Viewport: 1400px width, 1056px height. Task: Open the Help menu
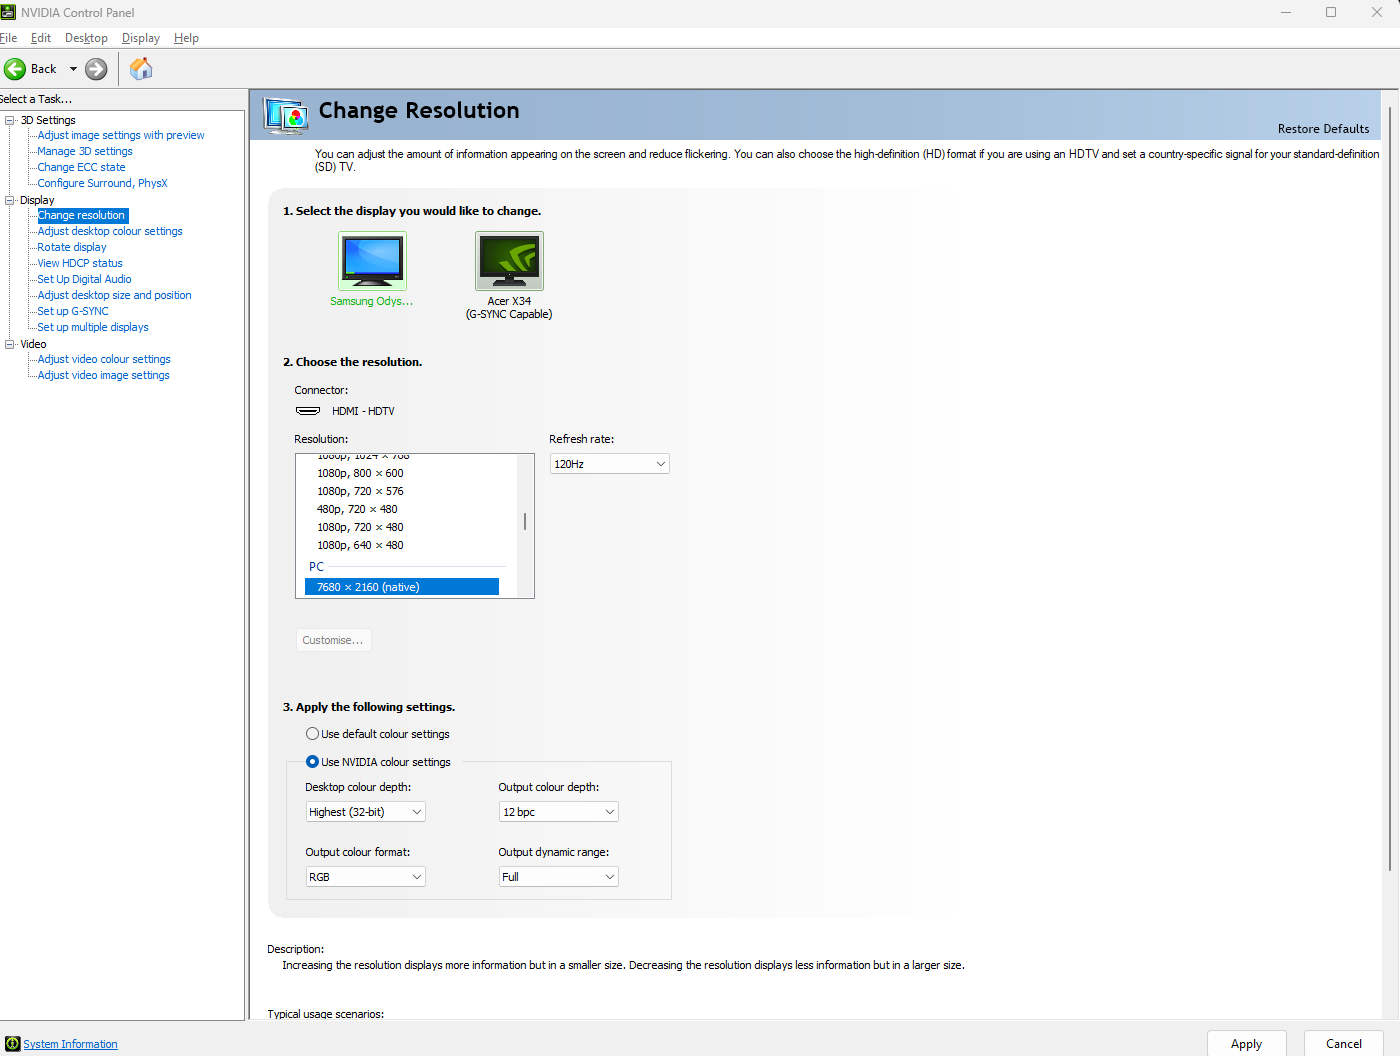[186, 38]
